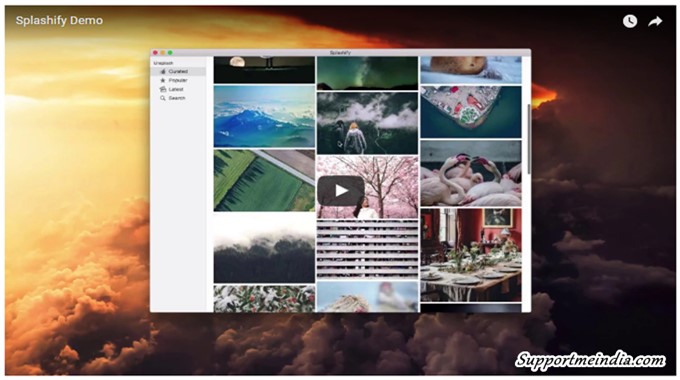Select the aerial harbor boats thumbnail
This screenshot has width=680, height=380.
pos(471,112)
